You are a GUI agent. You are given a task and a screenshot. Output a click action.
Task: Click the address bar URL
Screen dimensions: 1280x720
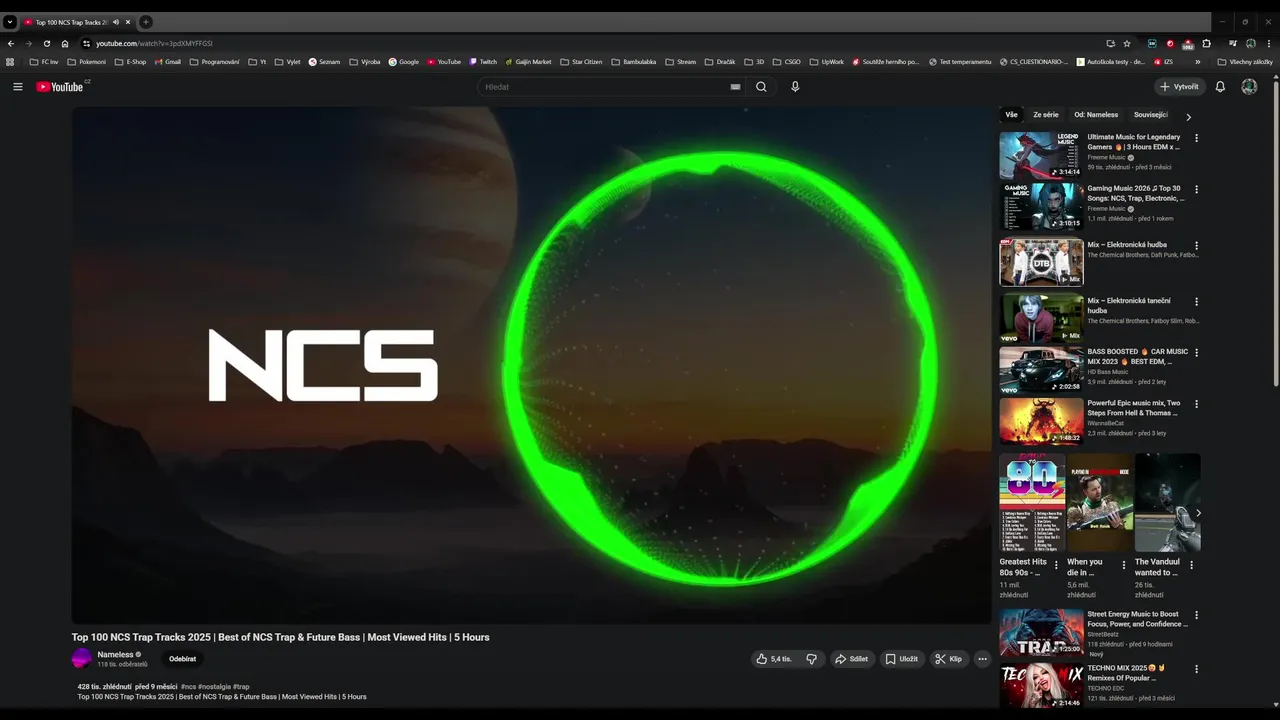(154, 43)
